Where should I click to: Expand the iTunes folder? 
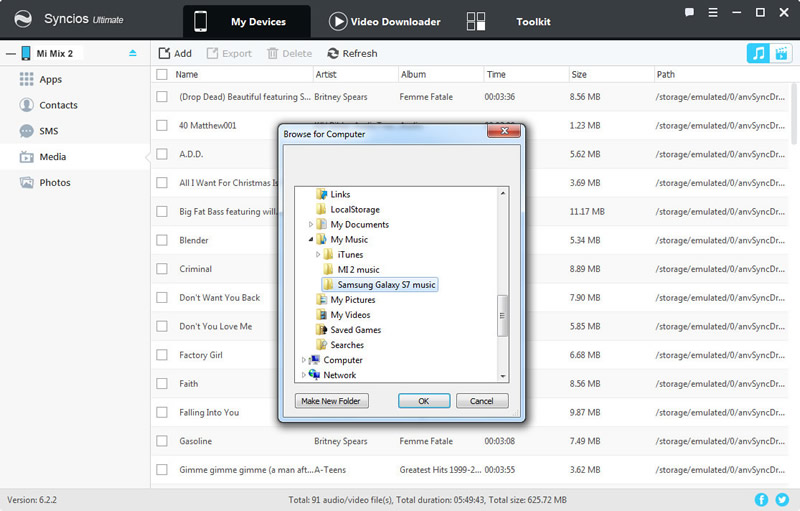318,254
